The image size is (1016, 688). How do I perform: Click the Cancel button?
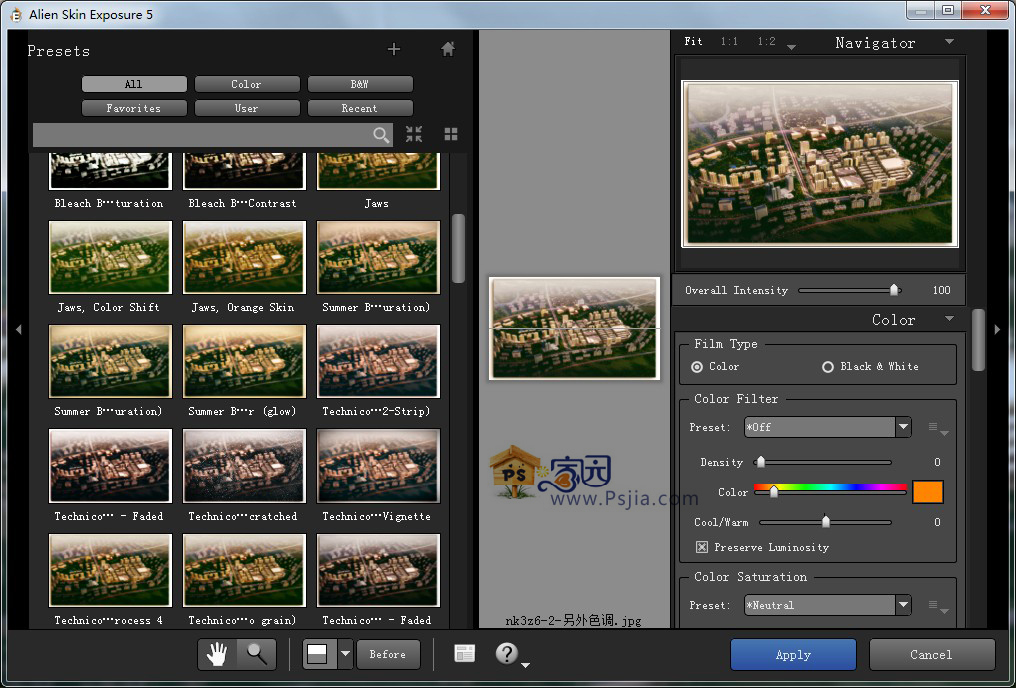pos(931,654)
